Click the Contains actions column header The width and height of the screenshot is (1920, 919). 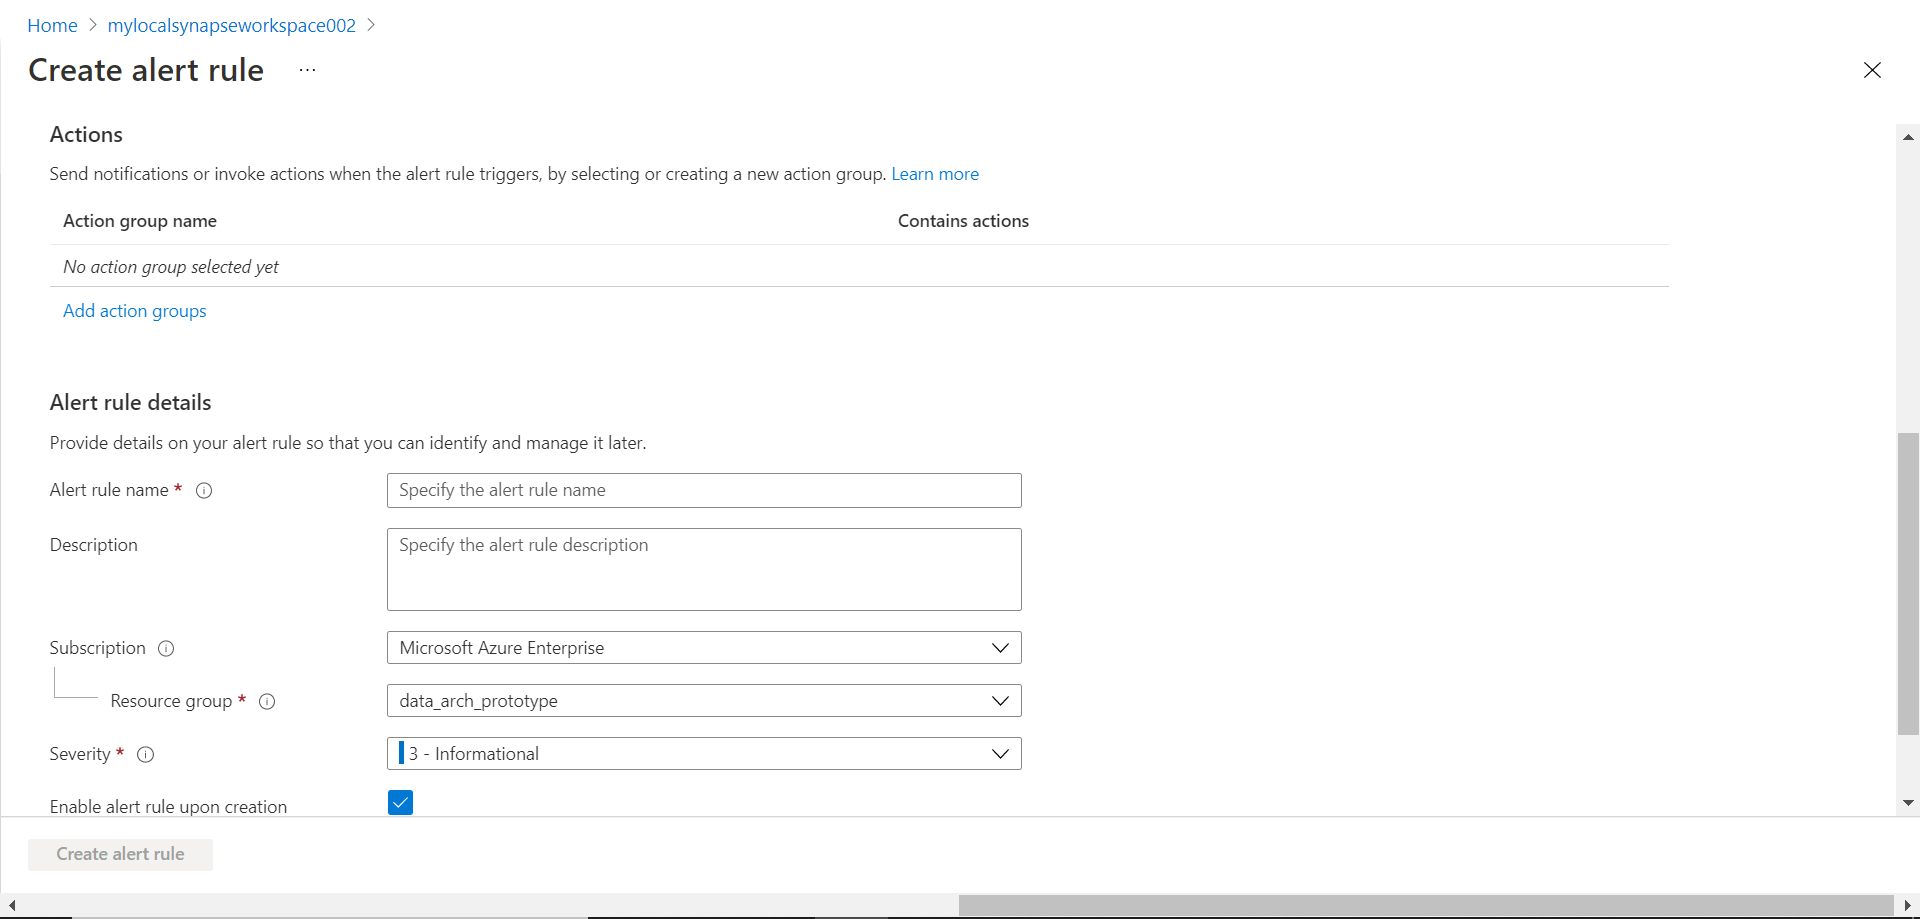[963, 221]
